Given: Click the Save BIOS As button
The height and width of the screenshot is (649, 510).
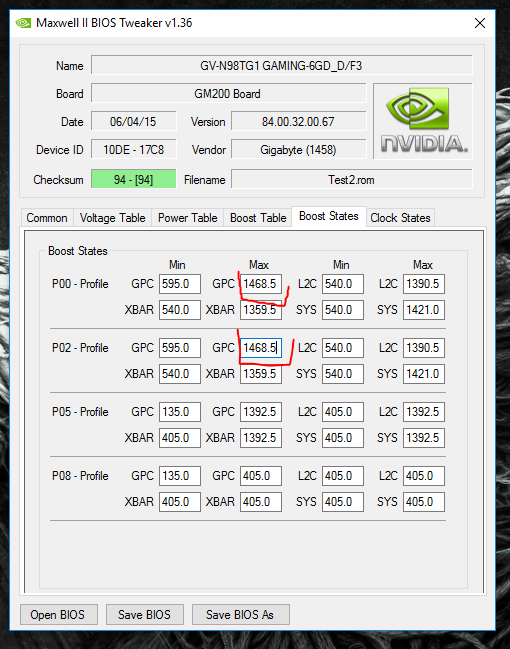Looking at the screenshot, I should [241, 615].
